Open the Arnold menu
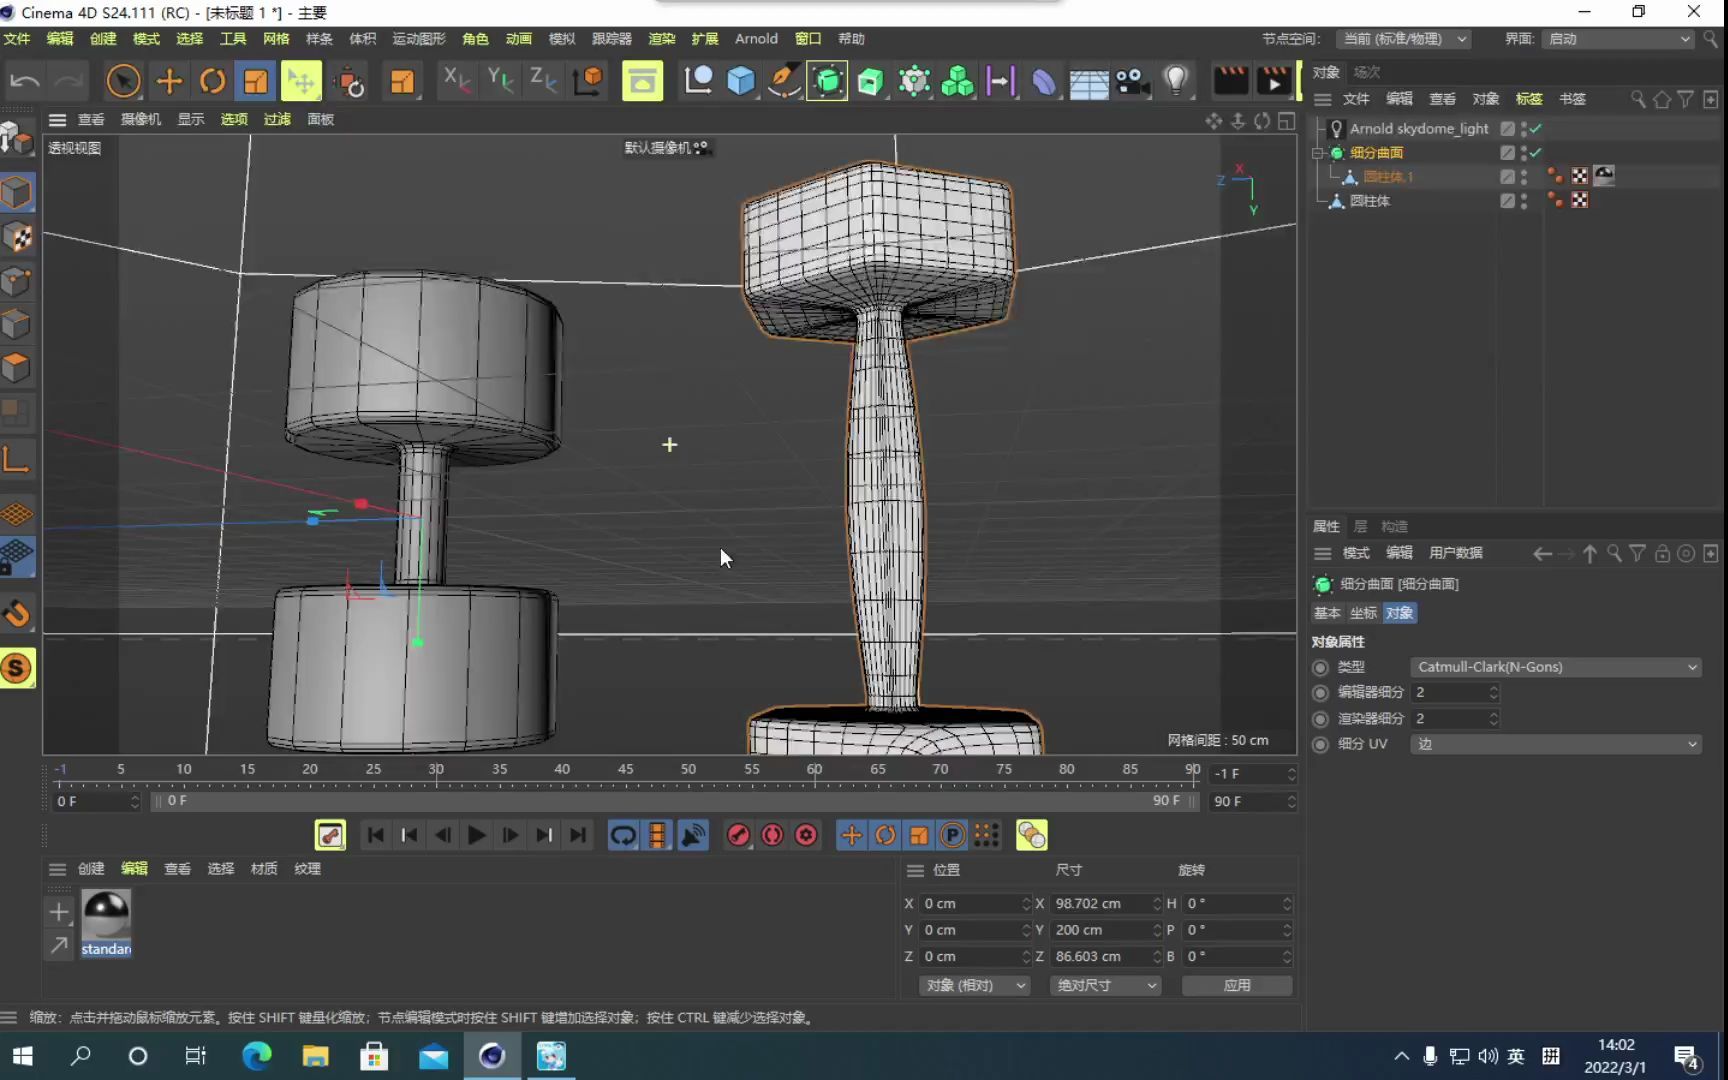The width and height of the screenshot is (1728, 1080). [x=756, y=38]
